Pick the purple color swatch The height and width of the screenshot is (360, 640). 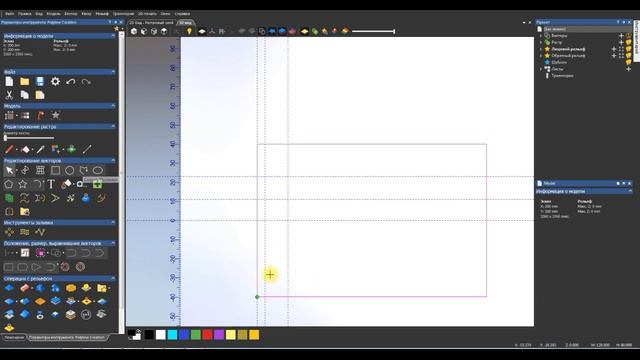[219, 335]
